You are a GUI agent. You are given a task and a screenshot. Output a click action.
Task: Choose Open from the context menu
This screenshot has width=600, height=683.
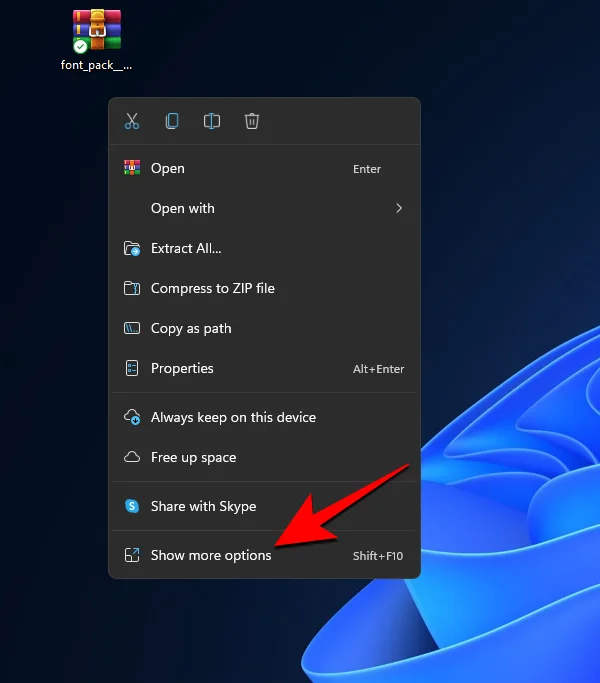point(264,169)
